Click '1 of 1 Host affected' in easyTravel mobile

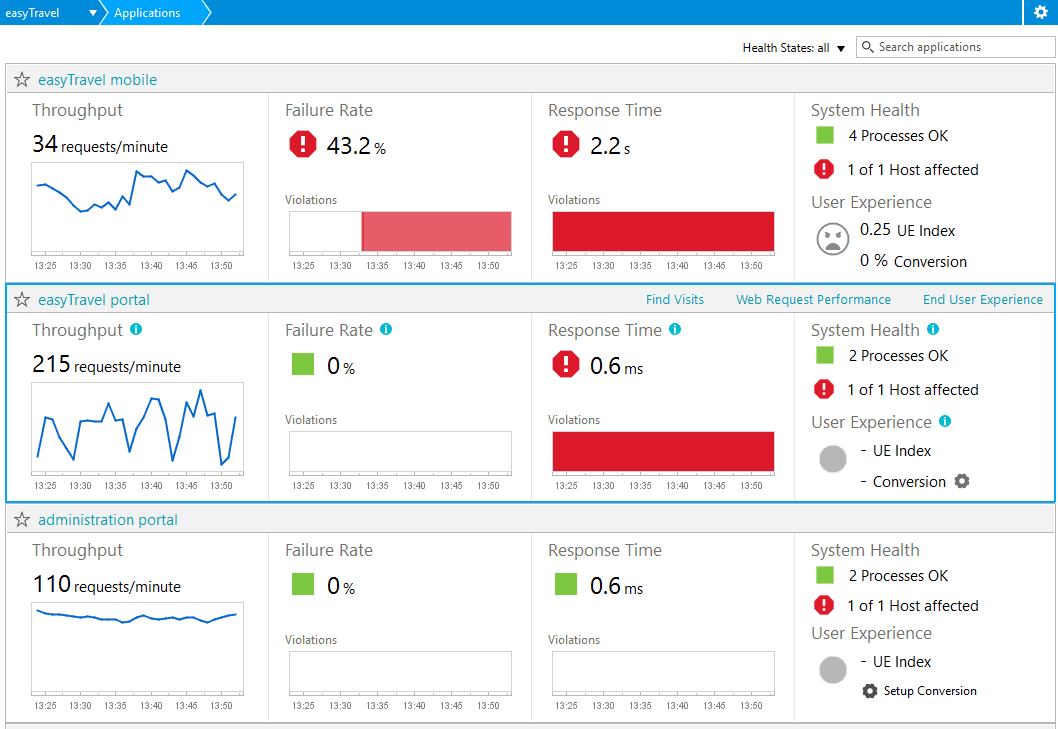click(913, 170)
